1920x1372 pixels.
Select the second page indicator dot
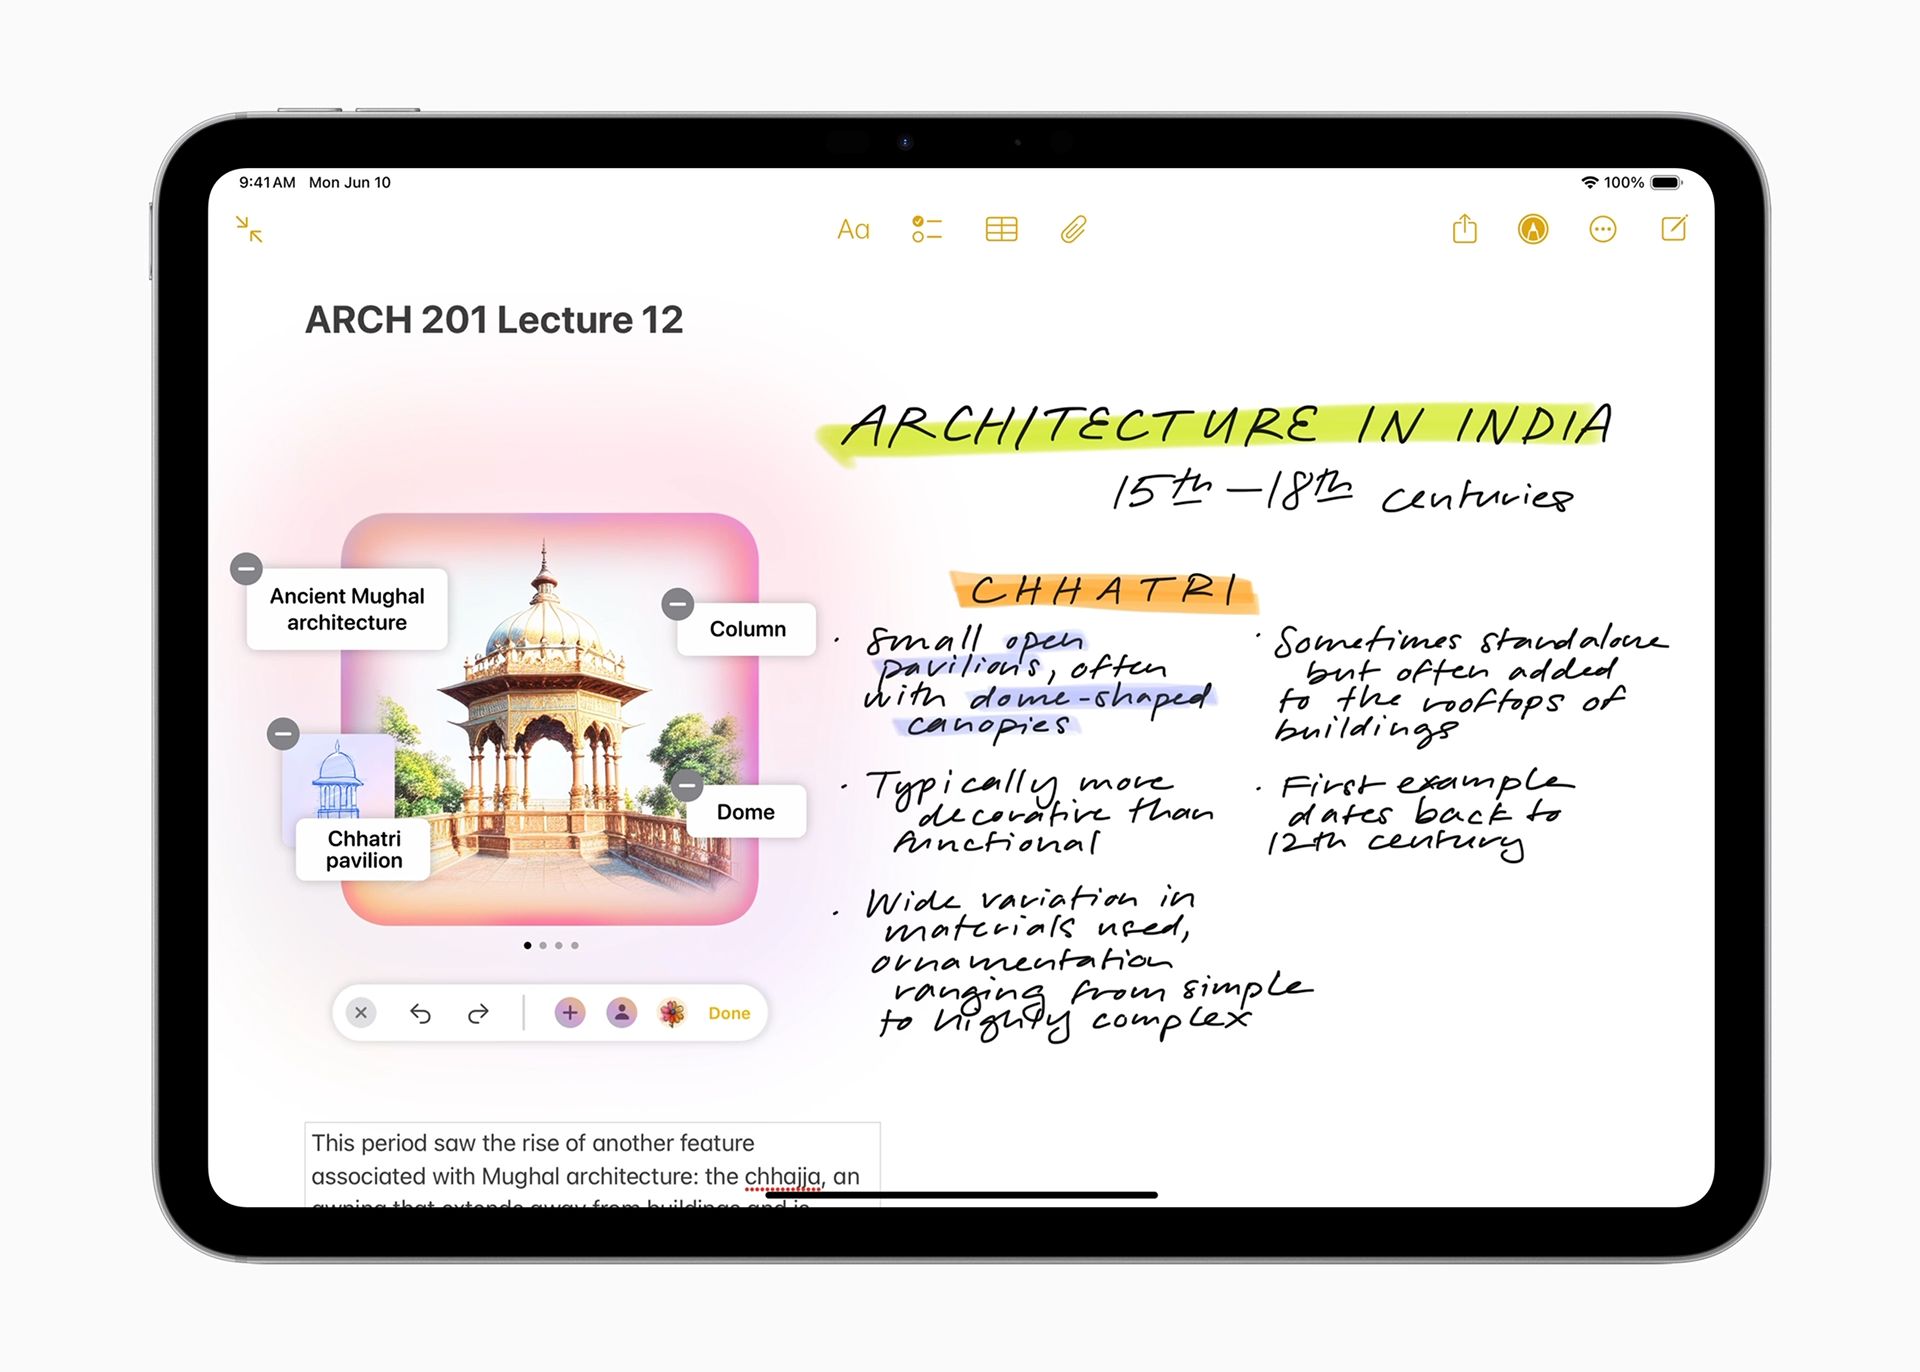(543, 945)
